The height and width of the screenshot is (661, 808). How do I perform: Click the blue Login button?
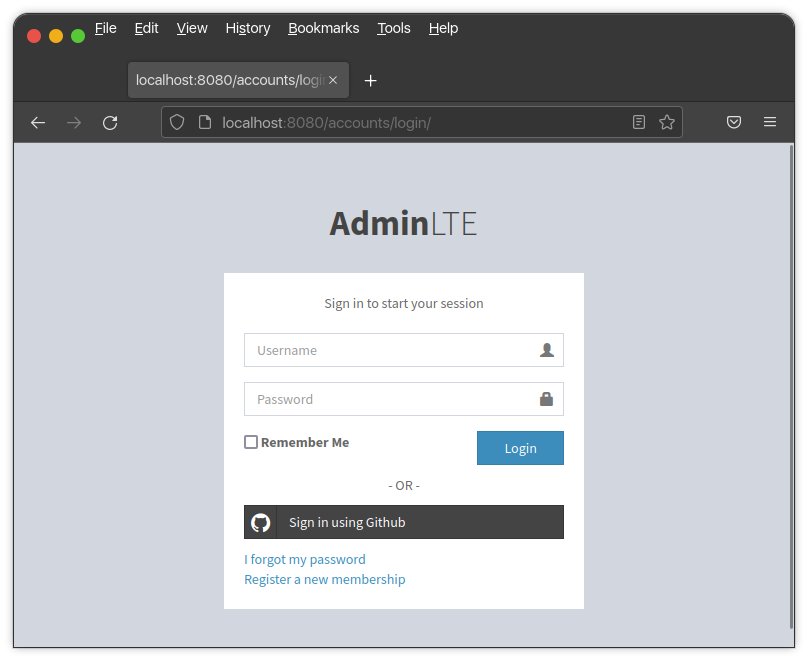coord(520,448)
